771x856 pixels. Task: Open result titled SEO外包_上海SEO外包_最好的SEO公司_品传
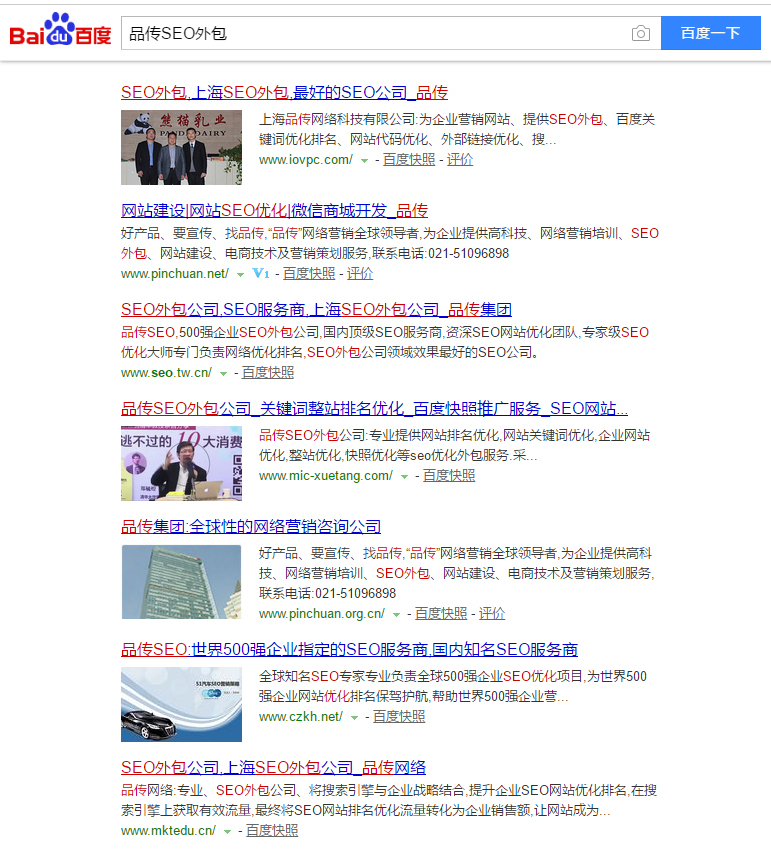point(284,93)
